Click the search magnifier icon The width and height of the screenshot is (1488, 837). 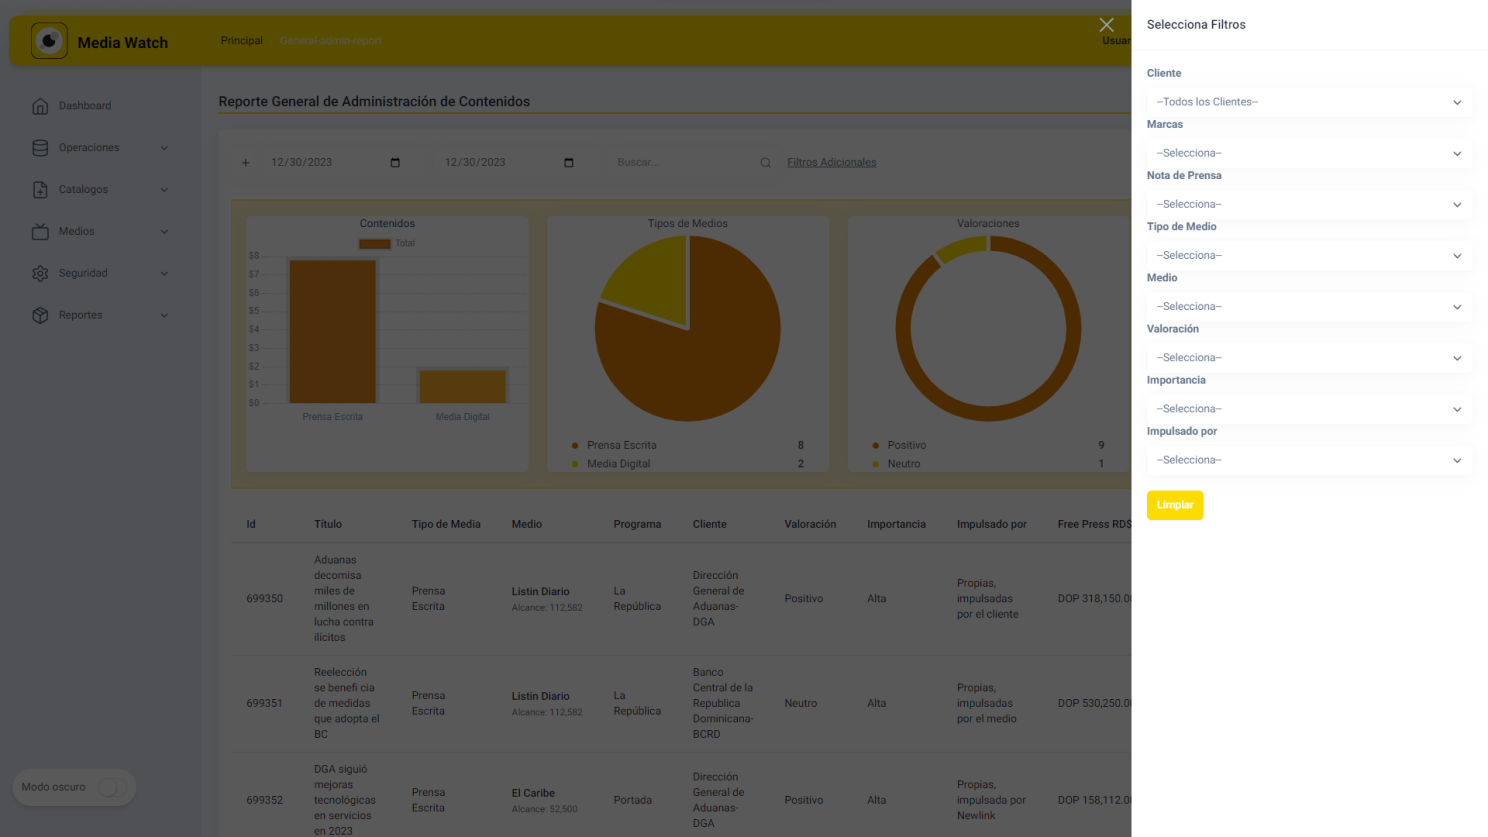click(x=765, y=163)
